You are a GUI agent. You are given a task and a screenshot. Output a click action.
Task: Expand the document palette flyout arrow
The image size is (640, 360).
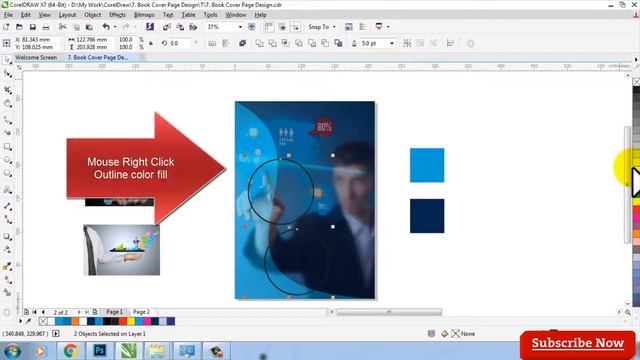click(20, 322)
